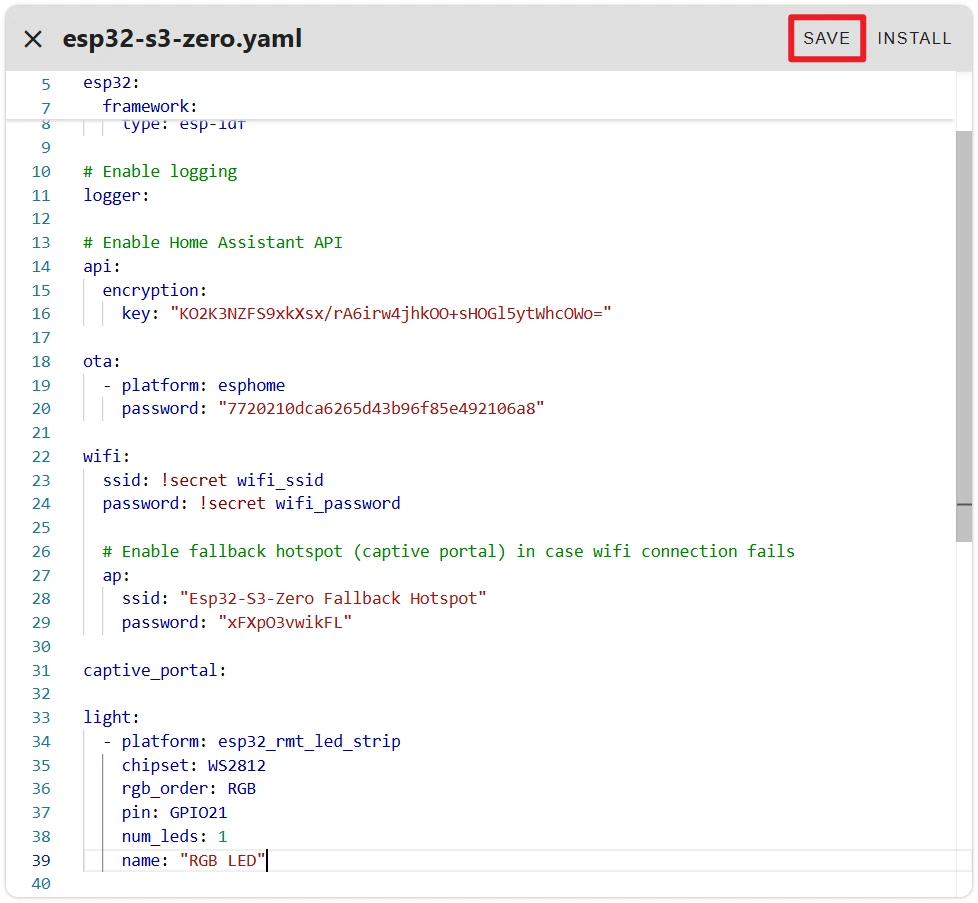Image resolution: width=978 pixels, height=903 pixels.
Task: Click the 'wifi:' line
Action: pyautogui.click(x=107, y=456)
